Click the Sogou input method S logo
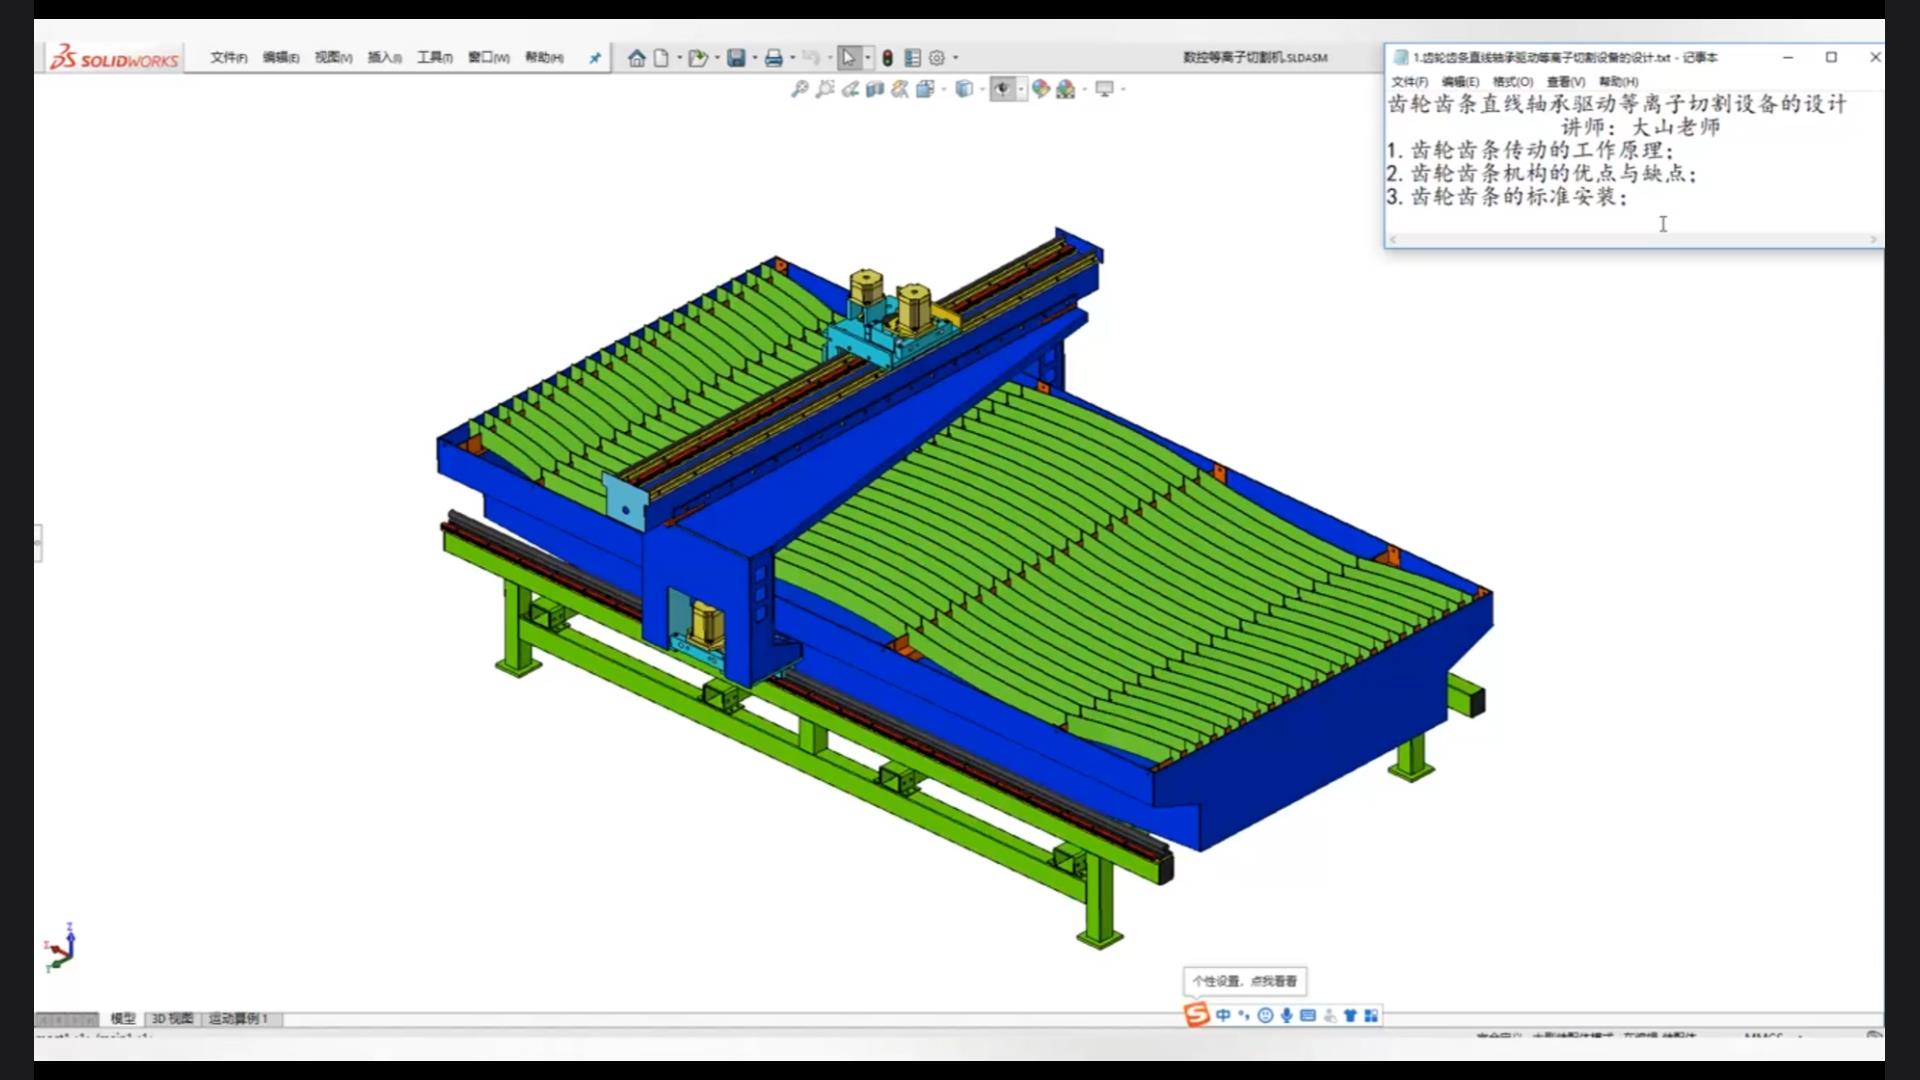Viewport: 1920px width, 1080px height. [x=1197, y=1015]
